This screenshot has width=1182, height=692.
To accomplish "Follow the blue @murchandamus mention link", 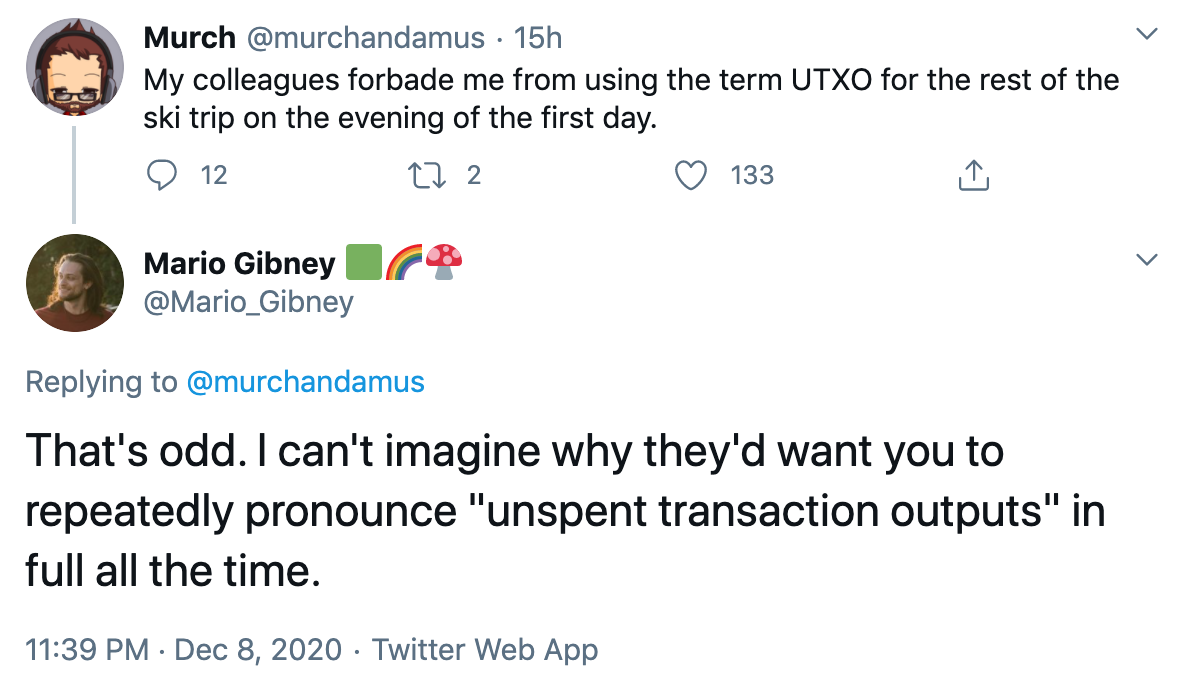I will point(305,381).
